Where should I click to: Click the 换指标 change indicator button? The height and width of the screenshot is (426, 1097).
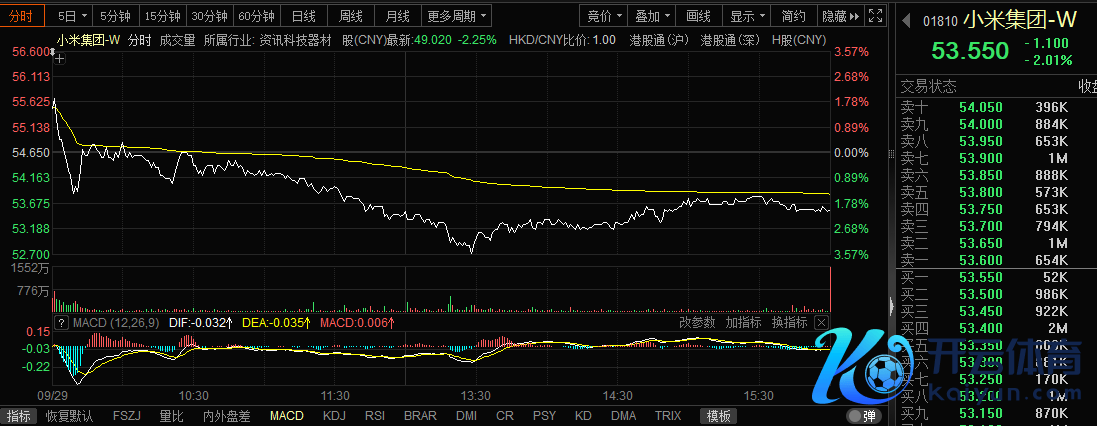tap(789, 323)
